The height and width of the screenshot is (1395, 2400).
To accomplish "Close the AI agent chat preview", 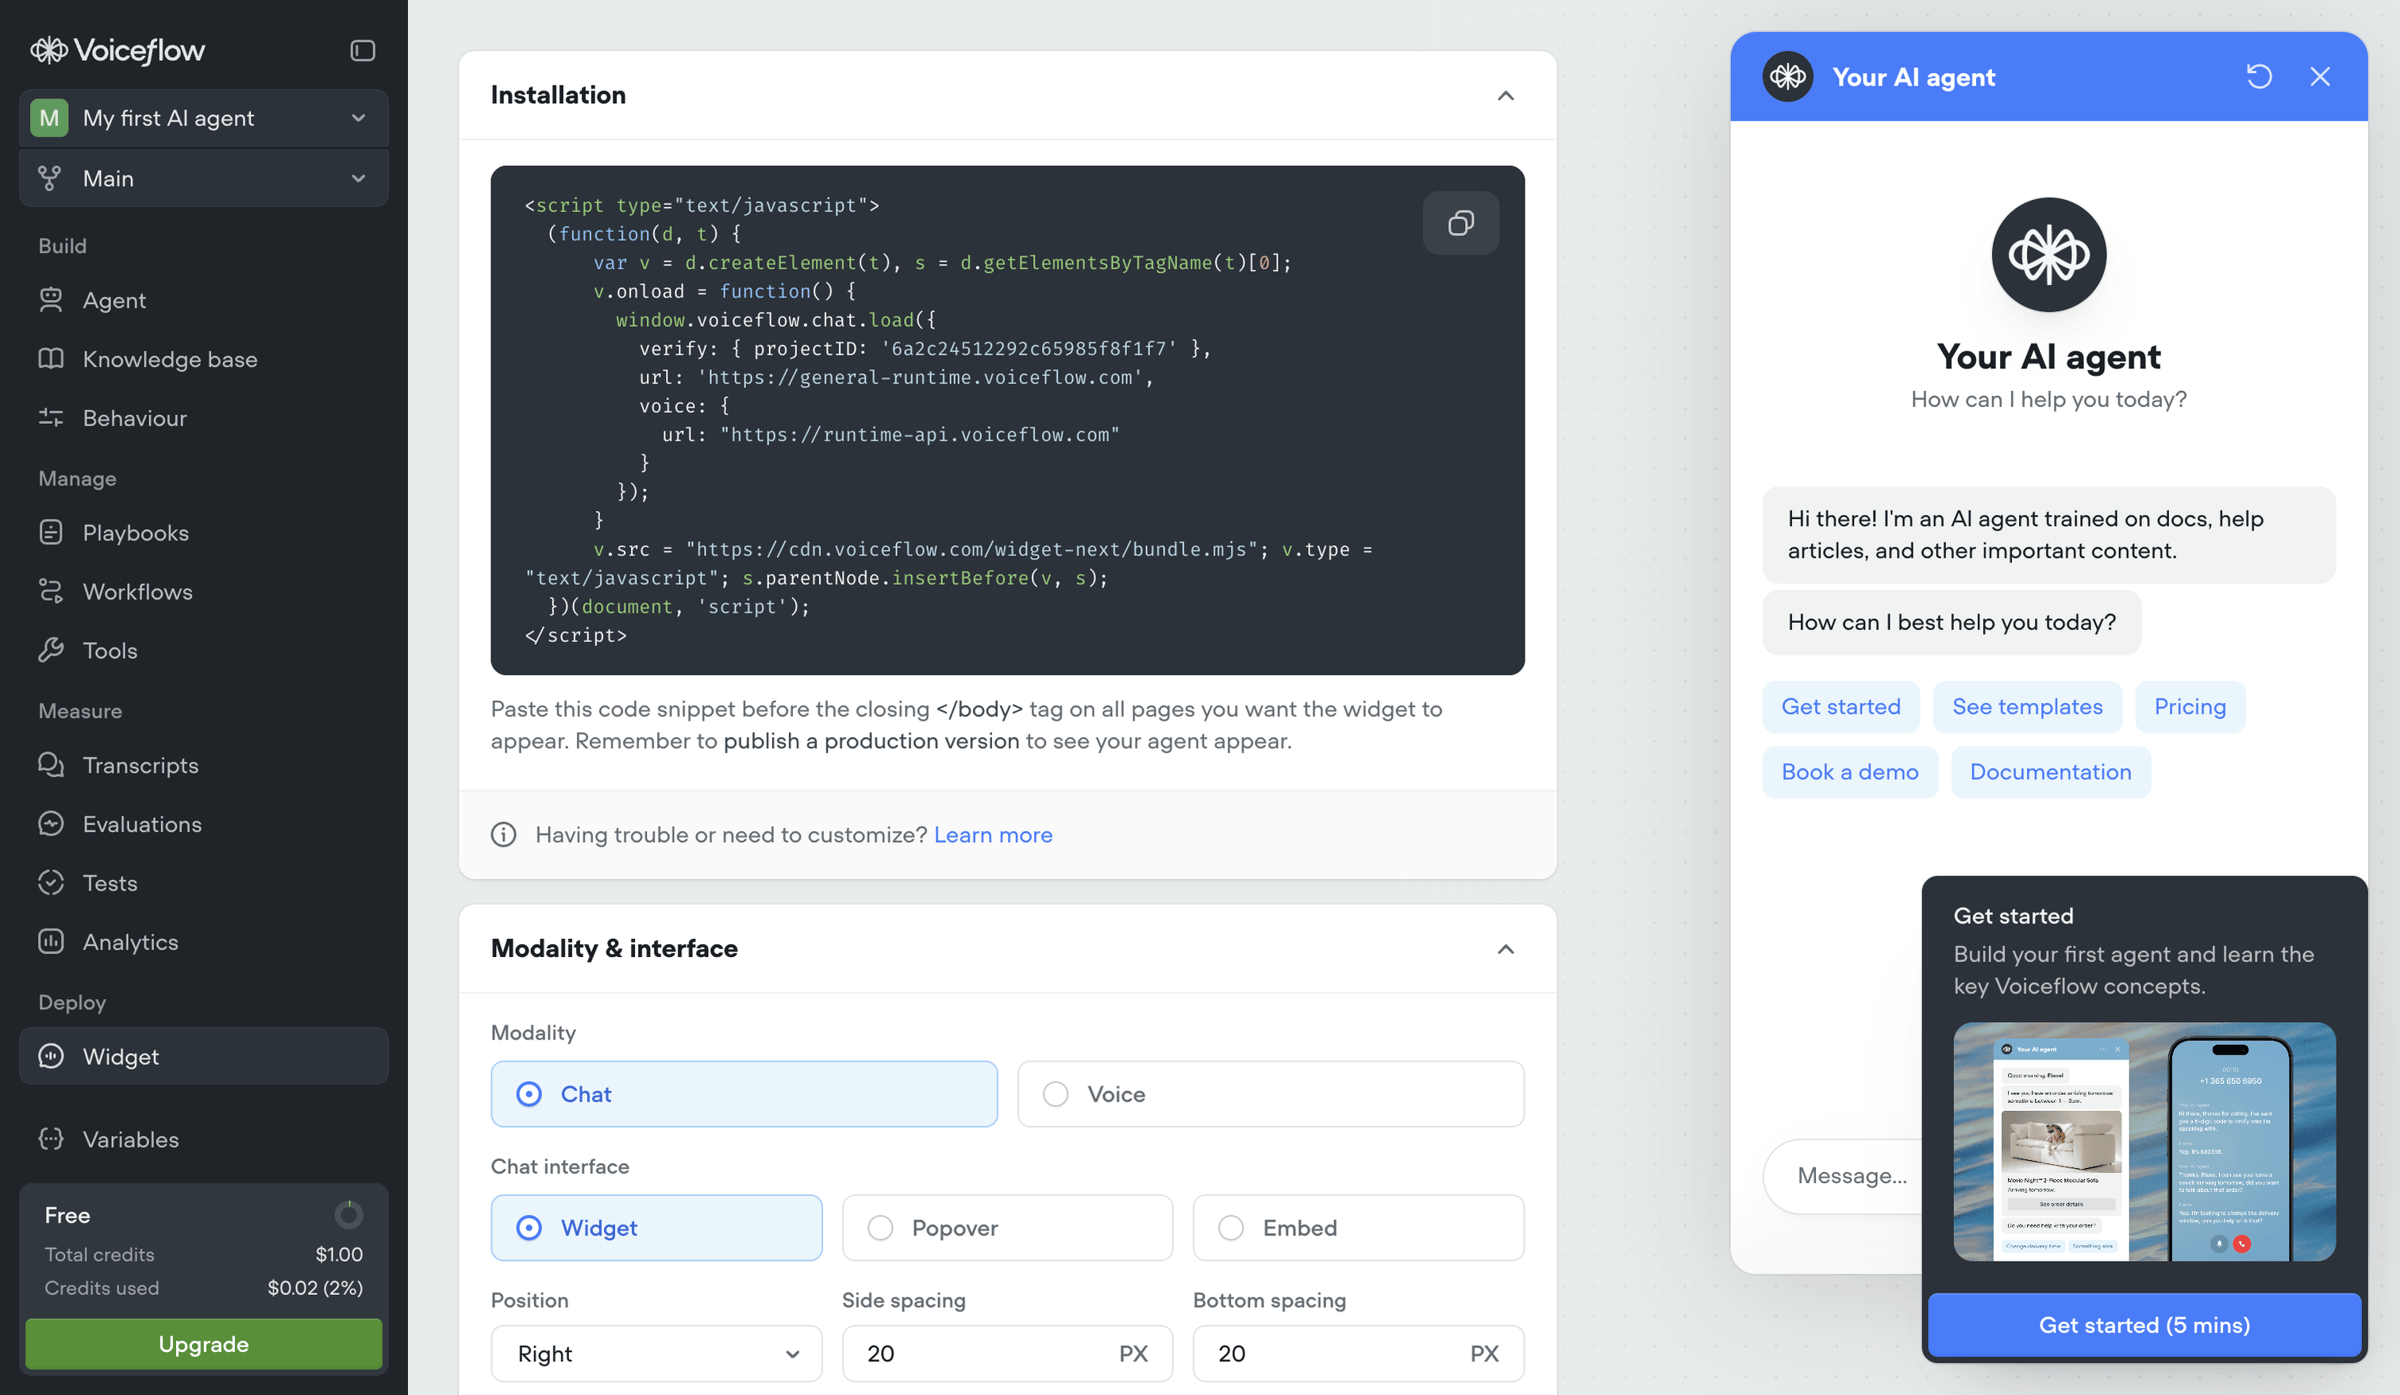I will (x=2320, y=77).
